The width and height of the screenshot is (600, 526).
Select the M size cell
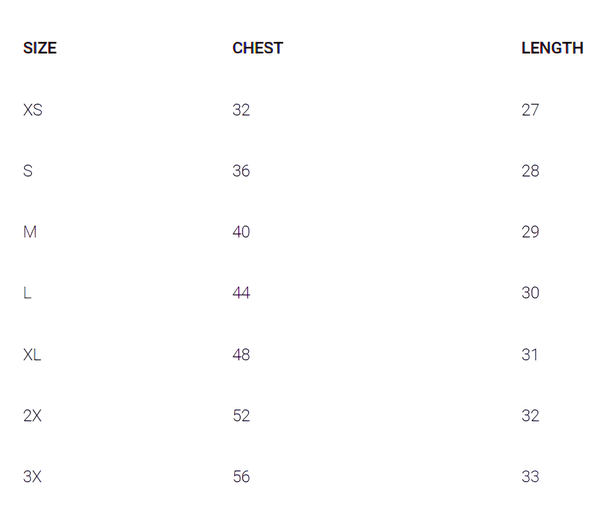coord(30,232)
